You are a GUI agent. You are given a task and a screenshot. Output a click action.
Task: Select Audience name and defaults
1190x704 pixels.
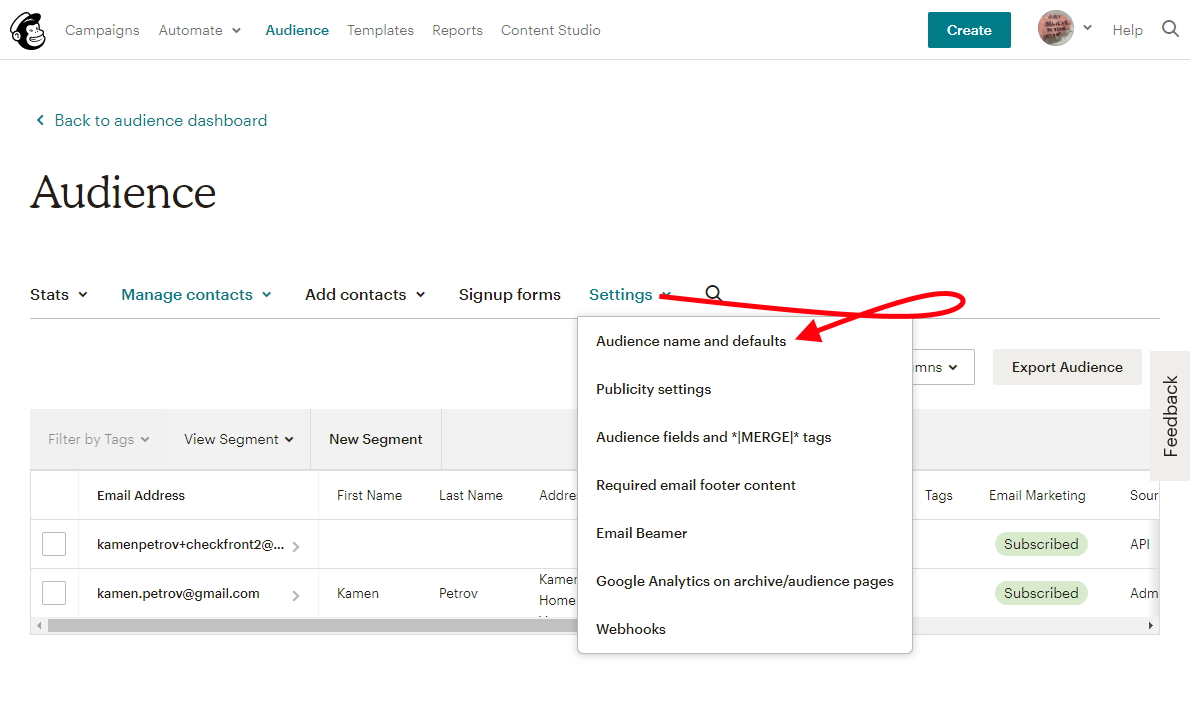(x=691, y=341)
